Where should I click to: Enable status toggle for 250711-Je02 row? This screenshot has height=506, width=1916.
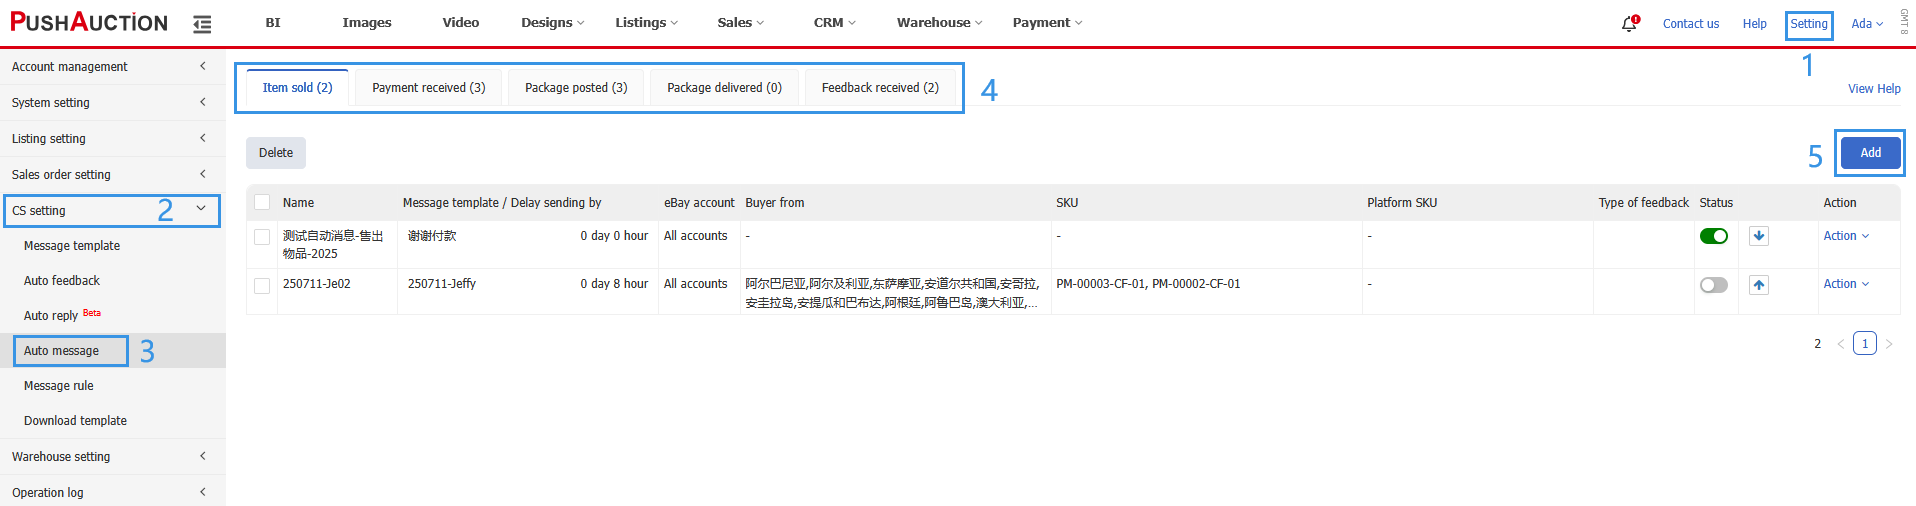1713,285
